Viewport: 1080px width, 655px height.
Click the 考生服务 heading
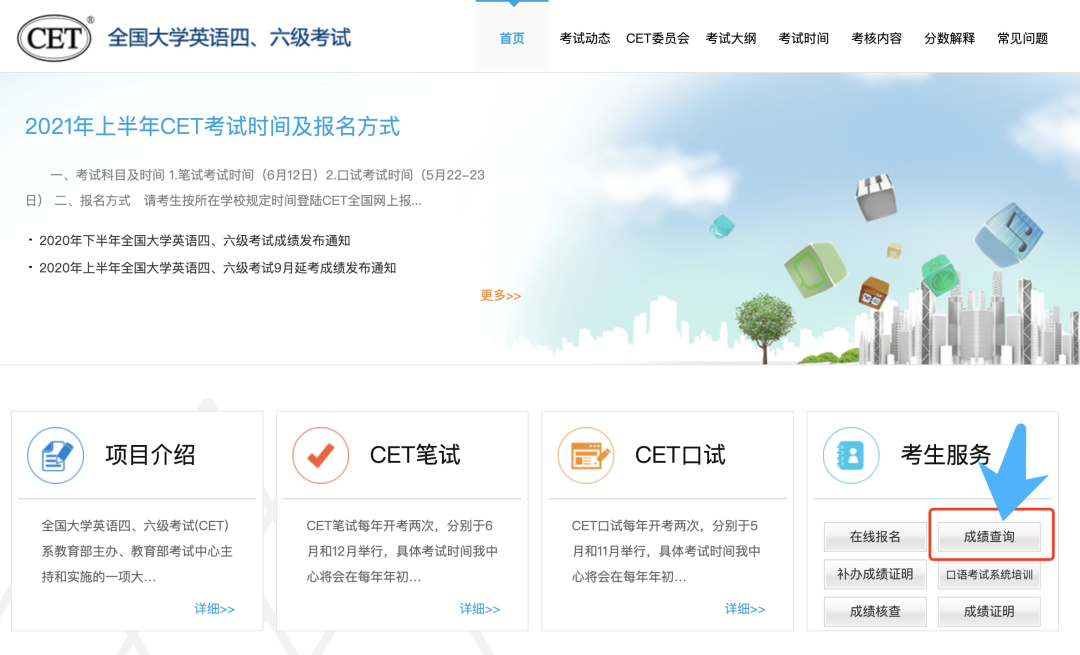[x=946, y=455]
